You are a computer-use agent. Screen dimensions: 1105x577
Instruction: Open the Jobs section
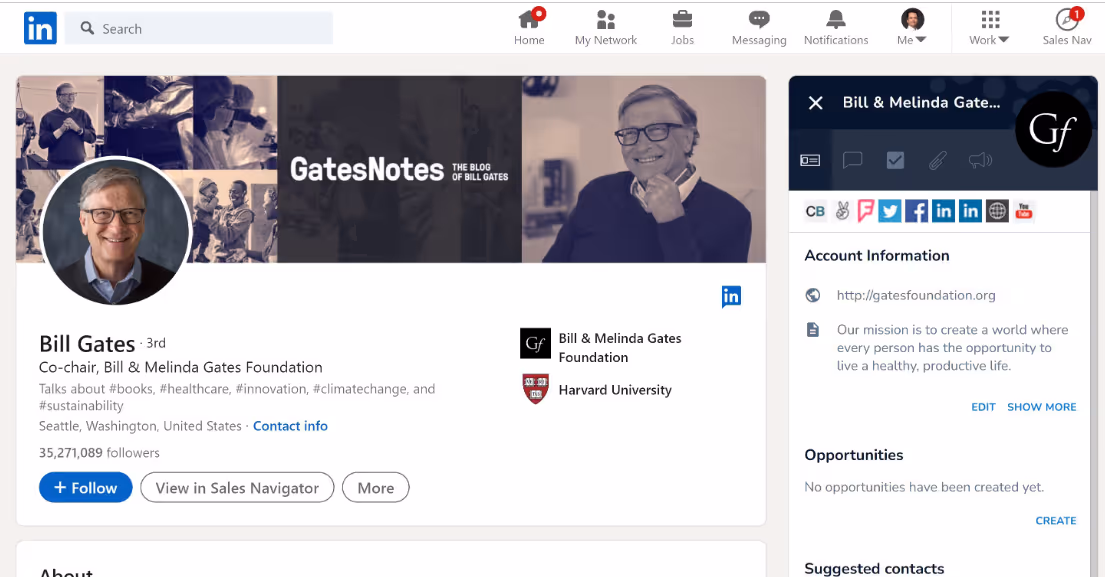[683, 25]
